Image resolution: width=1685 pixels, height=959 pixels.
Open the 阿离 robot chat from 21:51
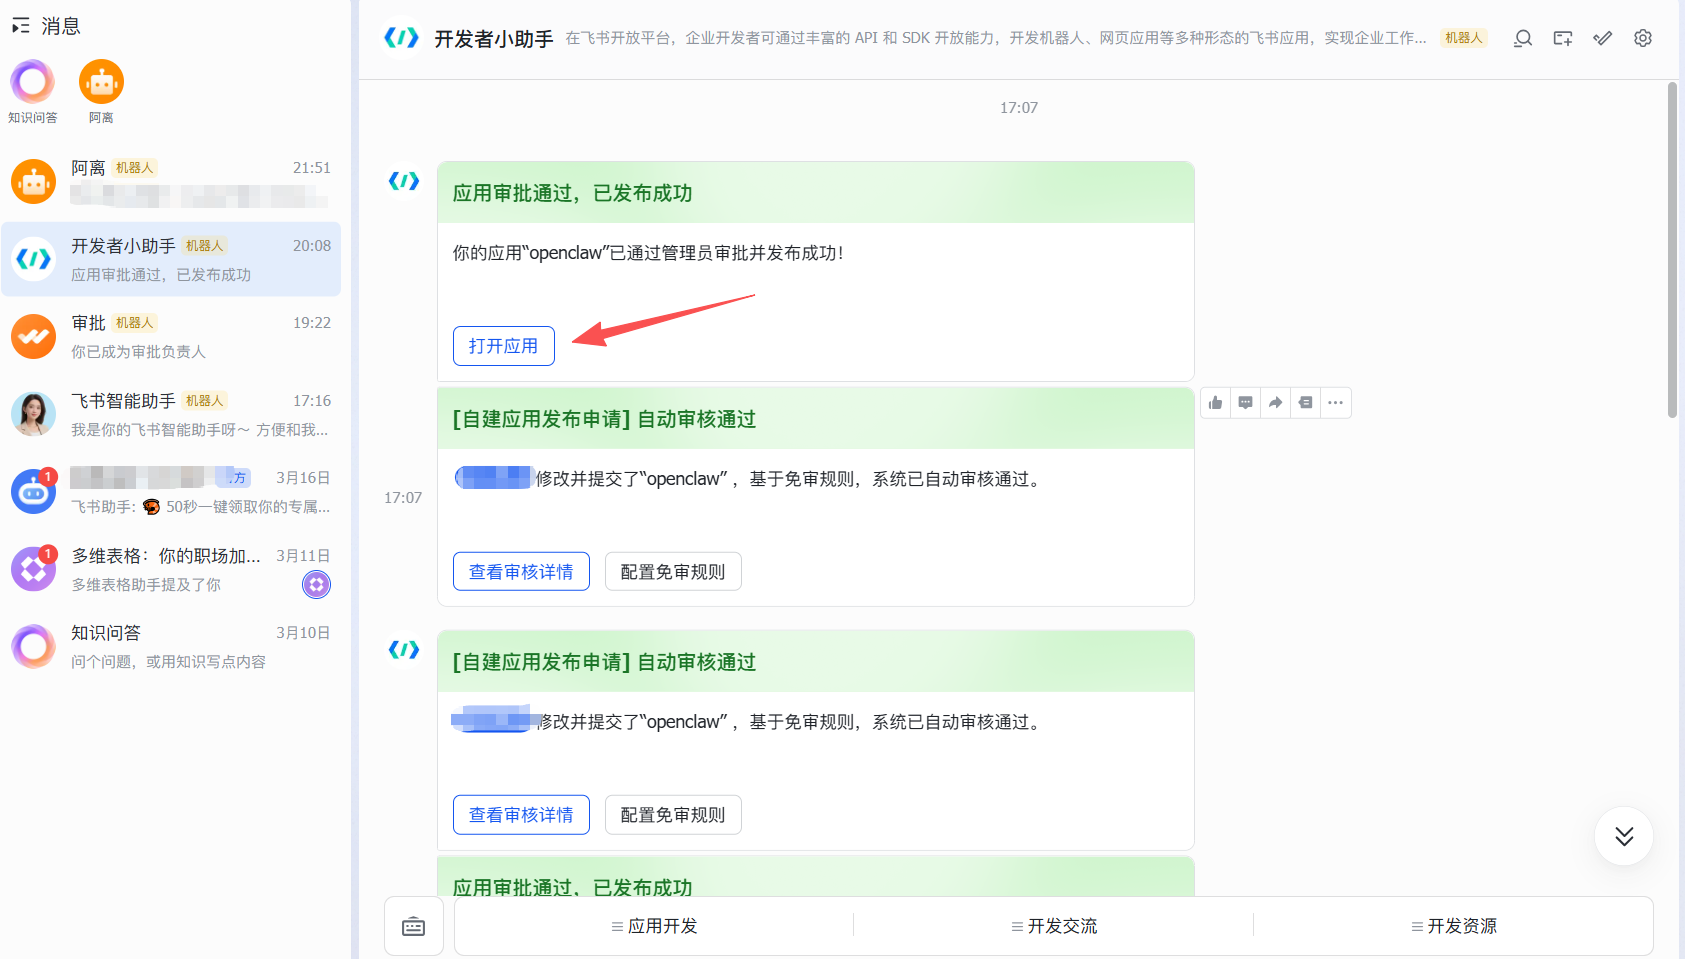(x=171, y=181)
